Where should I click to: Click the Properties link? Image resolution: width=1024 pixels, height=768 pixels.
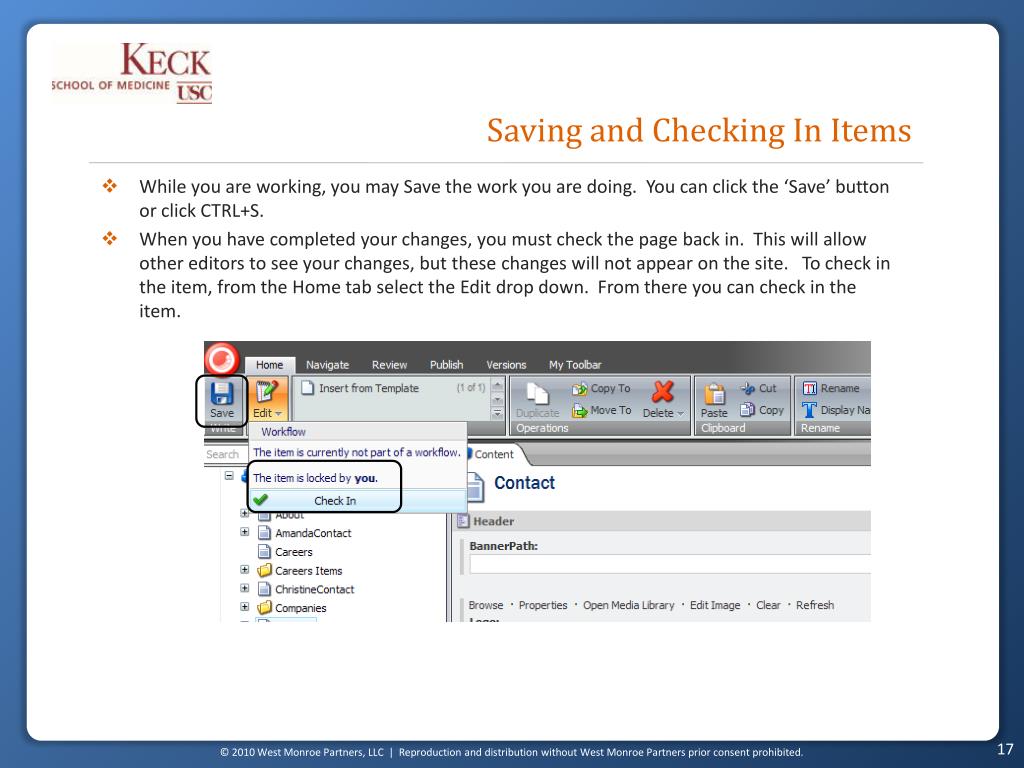click(x=543, y=605)
